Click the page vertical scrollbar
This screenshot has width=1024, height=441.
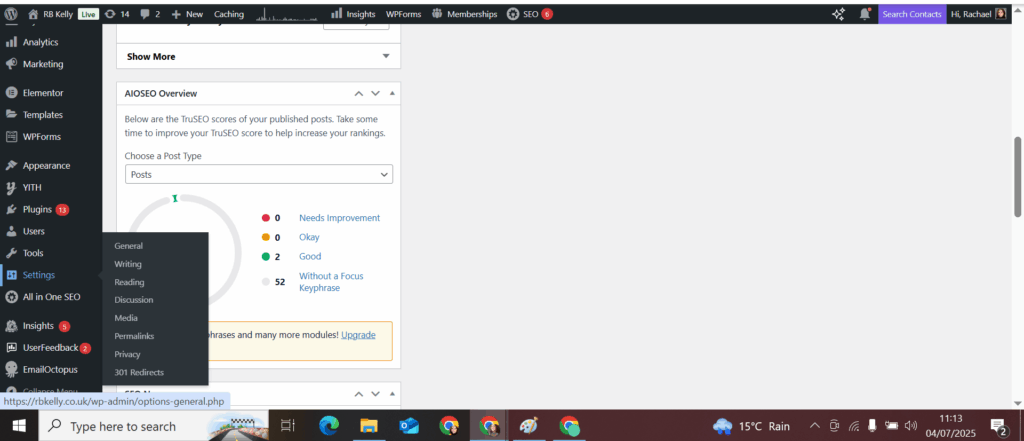point(1017,176)
